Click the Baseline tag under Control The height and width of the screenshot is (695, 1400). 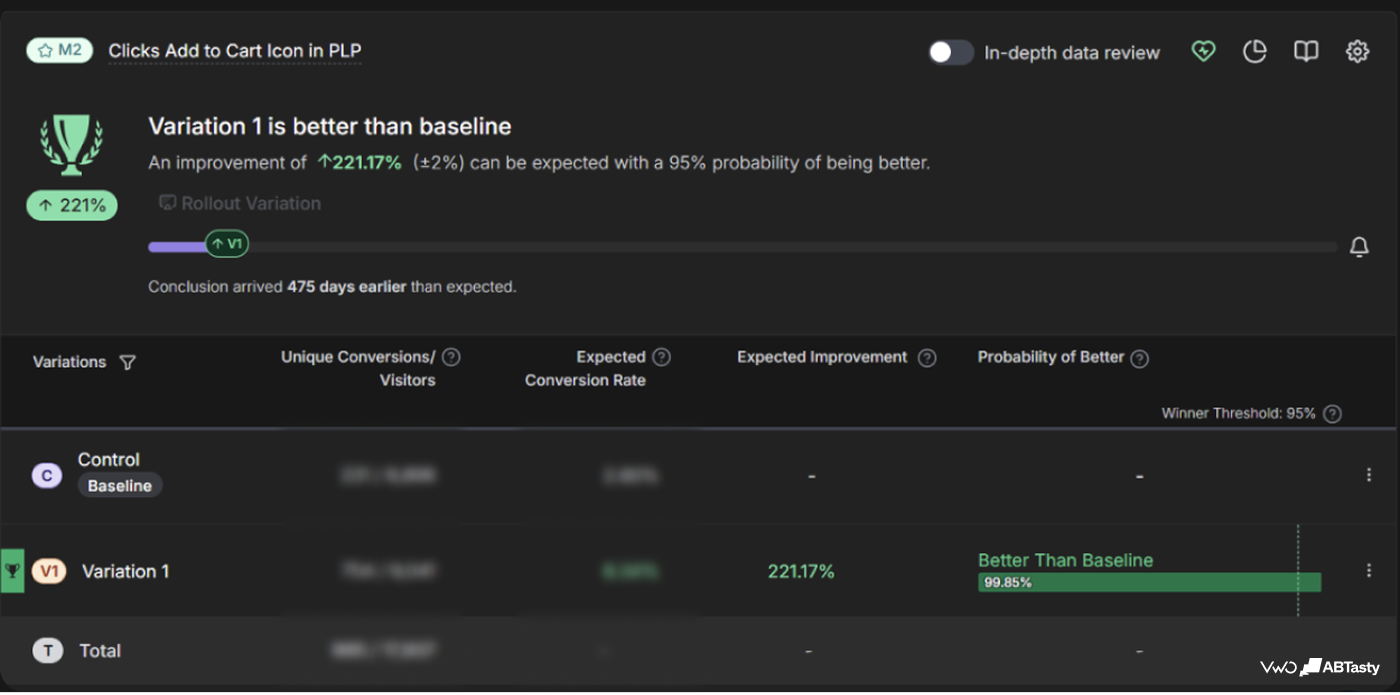[x=120, y=486]
